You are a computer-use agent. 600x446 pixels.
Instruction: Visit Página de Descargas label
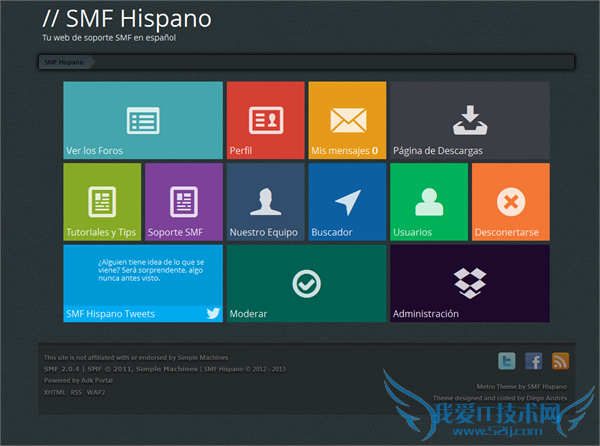(438, 151)
